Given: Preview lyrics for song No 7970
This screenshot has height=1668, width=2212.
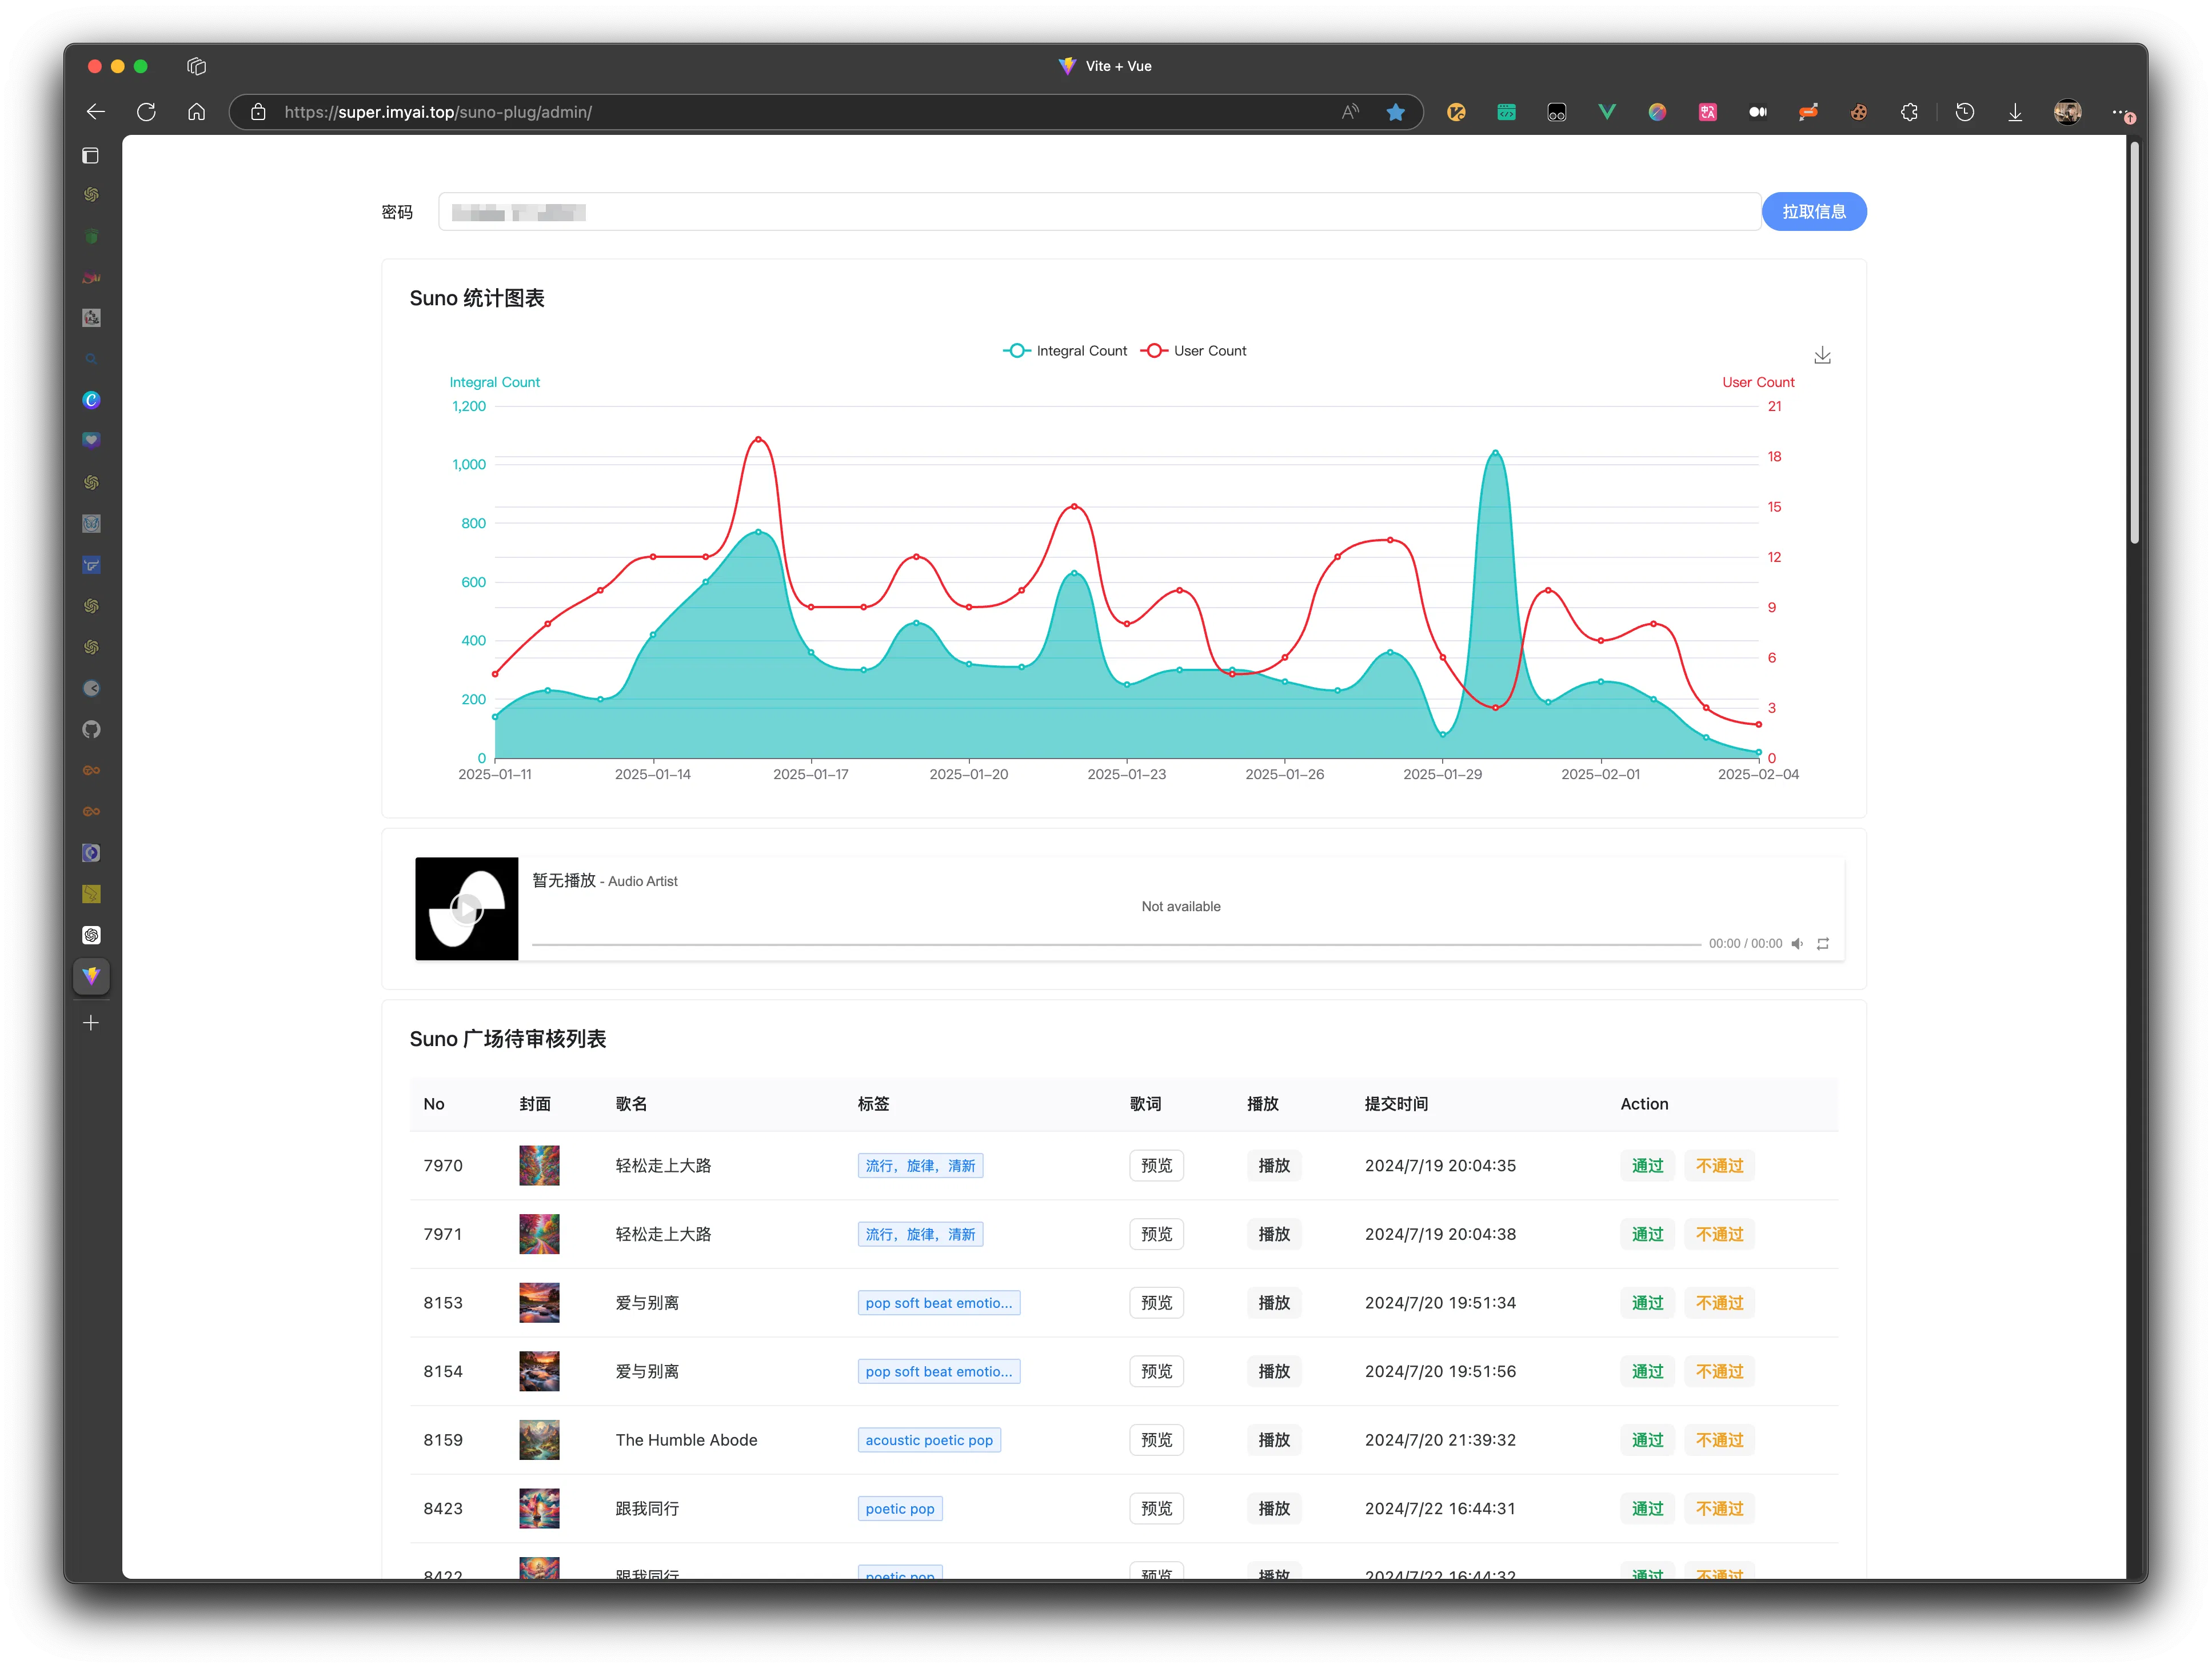Looking at the screenshot, I should coord(1156,1165).
